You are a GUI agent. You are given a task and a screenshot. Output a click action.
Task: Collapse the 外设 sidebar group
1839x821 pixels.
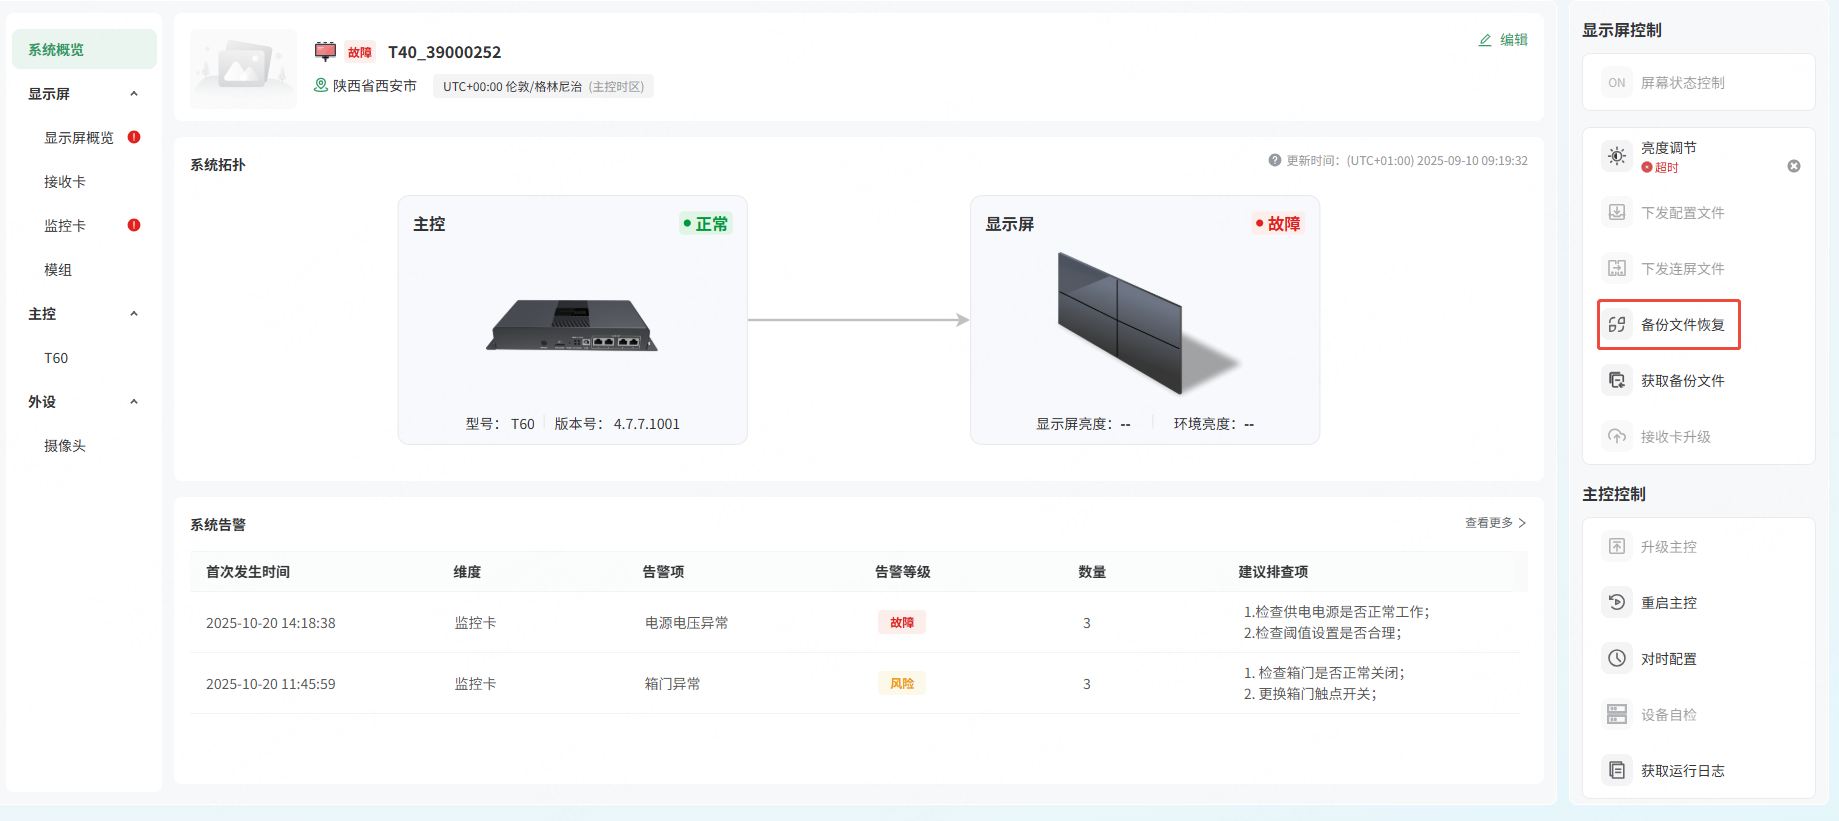pos(134,402)
